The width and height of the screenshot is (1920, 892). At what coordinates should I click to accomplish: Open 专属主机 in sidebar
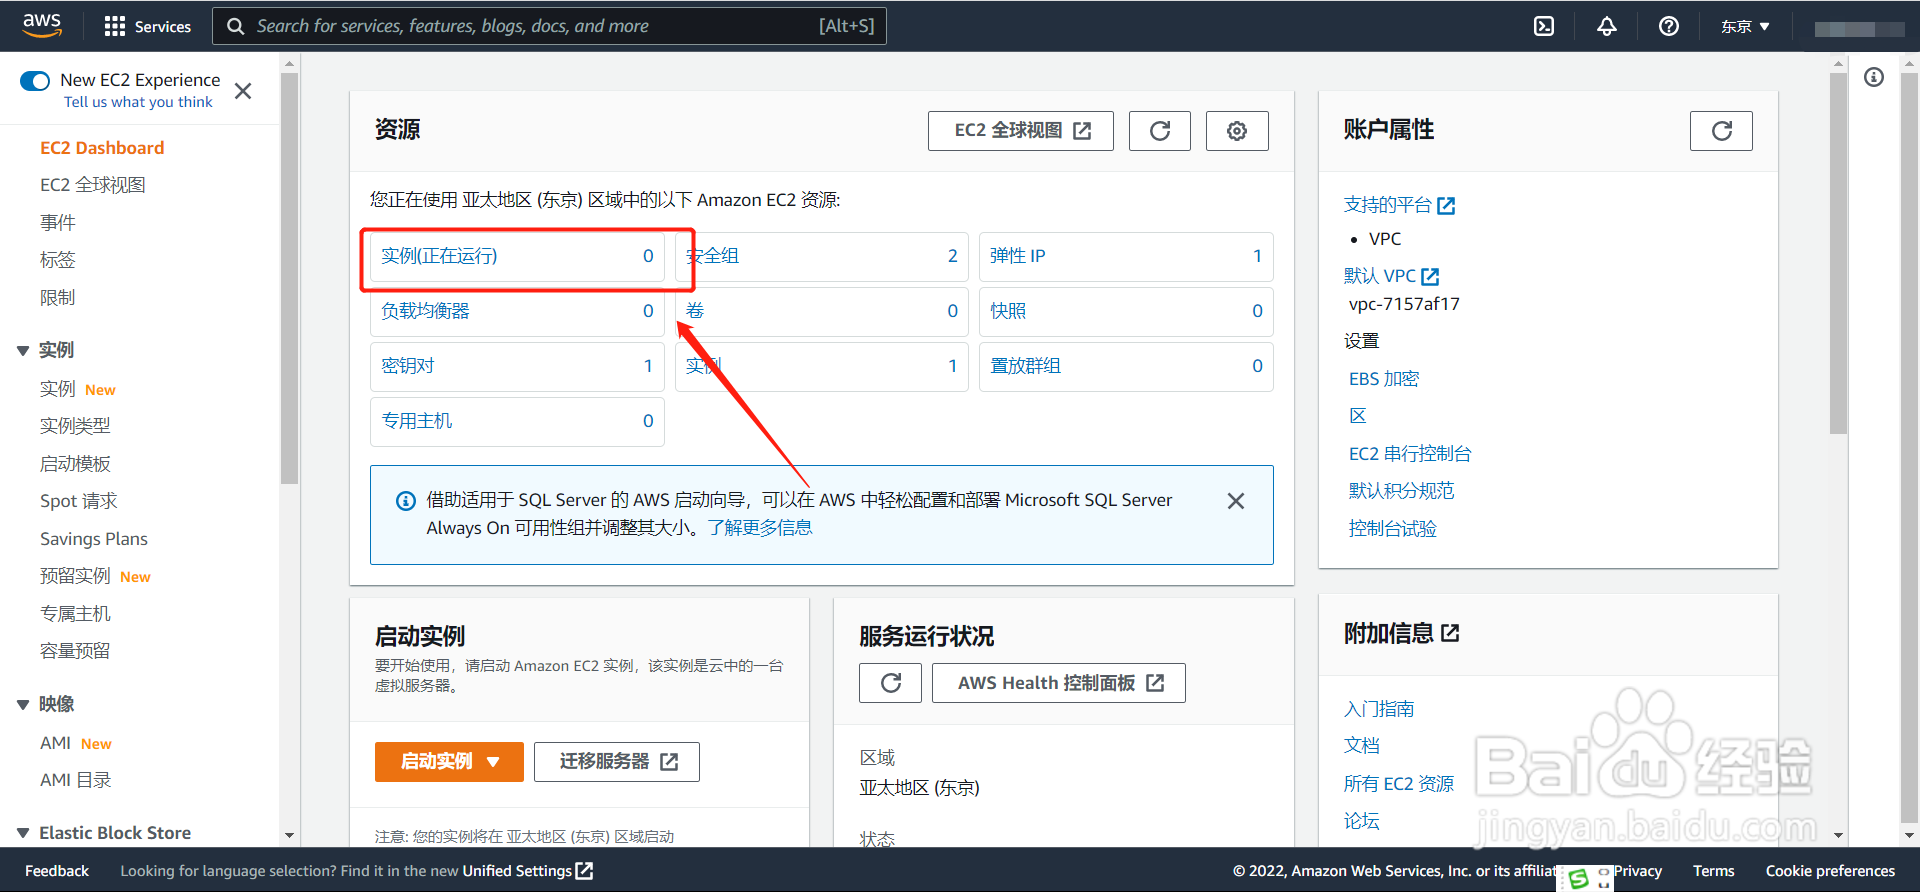[75, 614]
